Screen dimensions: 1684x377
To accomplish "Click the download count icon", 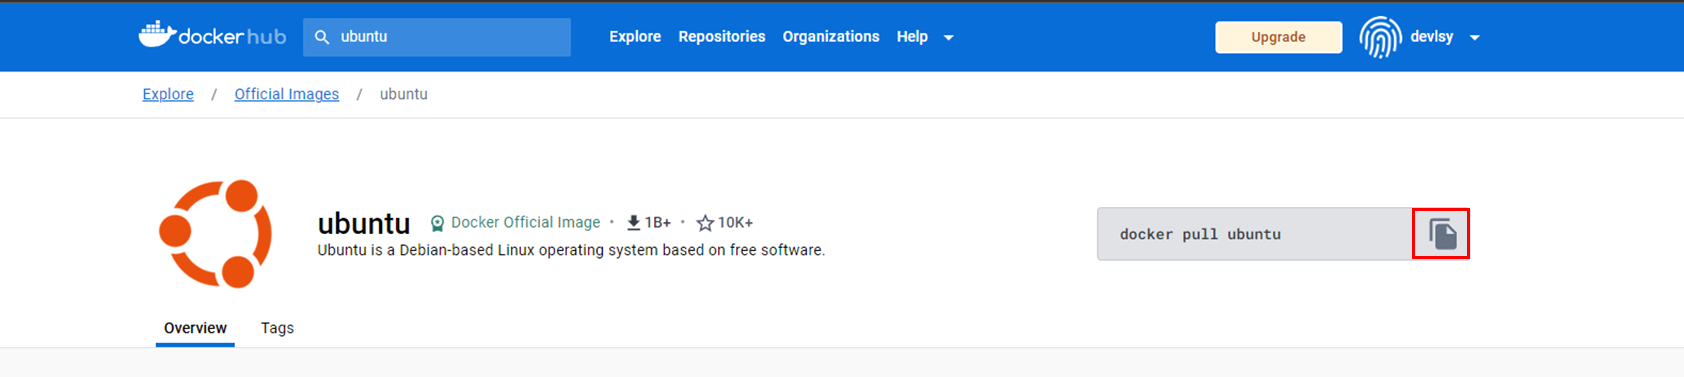I will click(x=633, y=223).
